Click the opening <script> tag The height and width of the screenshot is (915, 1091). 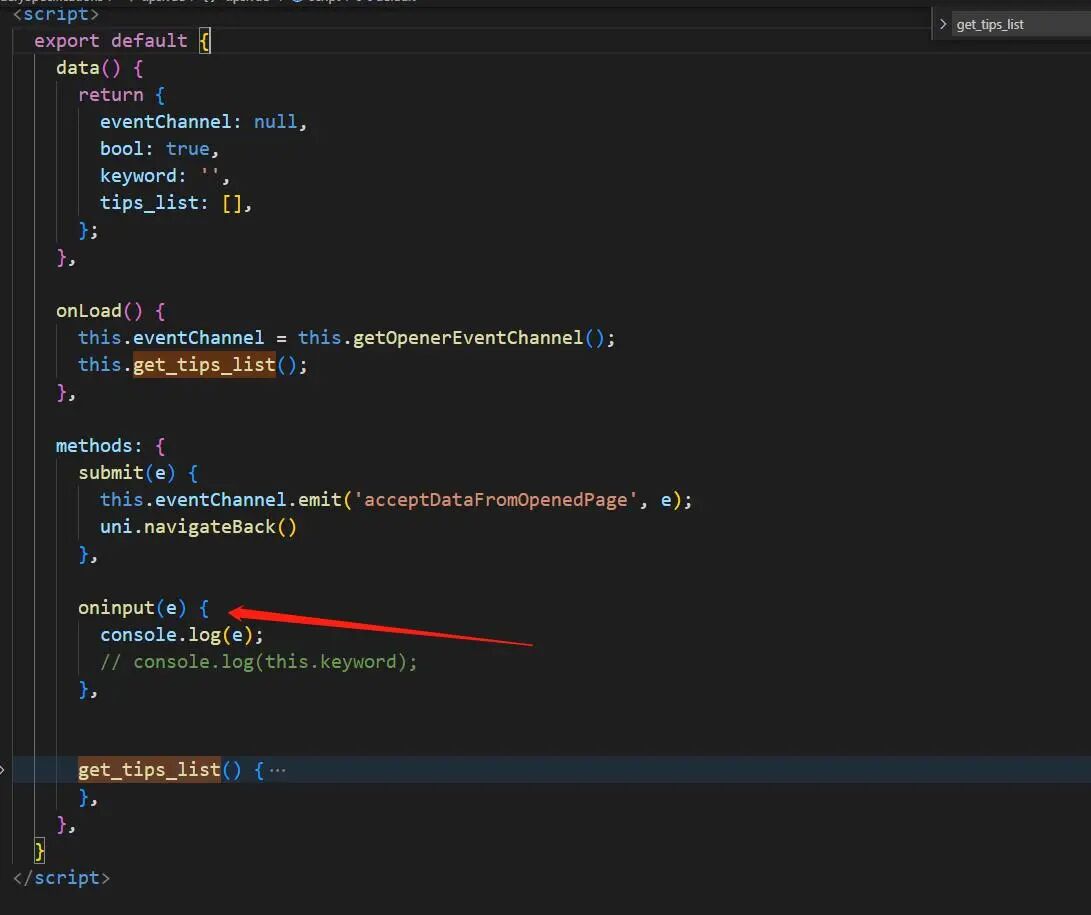pyautogui.click(x=56, y=14)
